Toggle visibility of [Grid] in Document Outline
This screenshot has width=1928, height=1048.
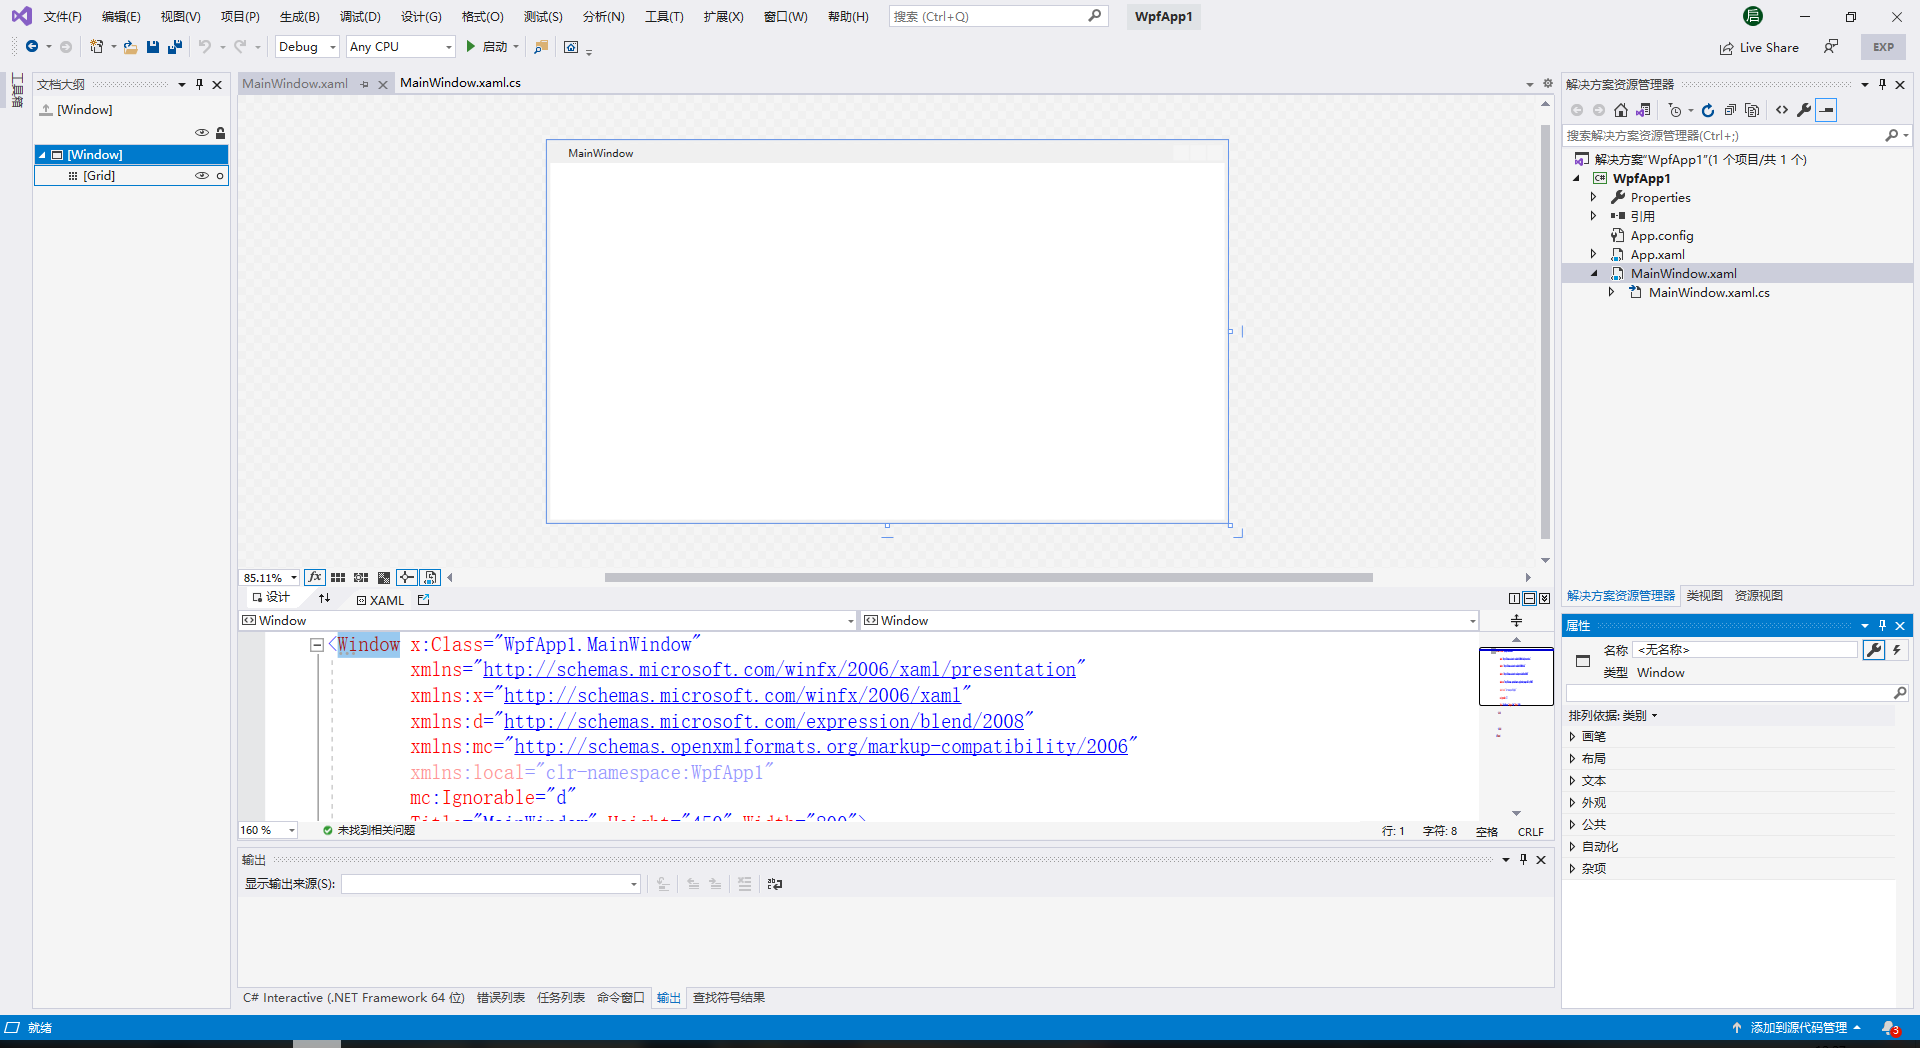click(202, 175)
